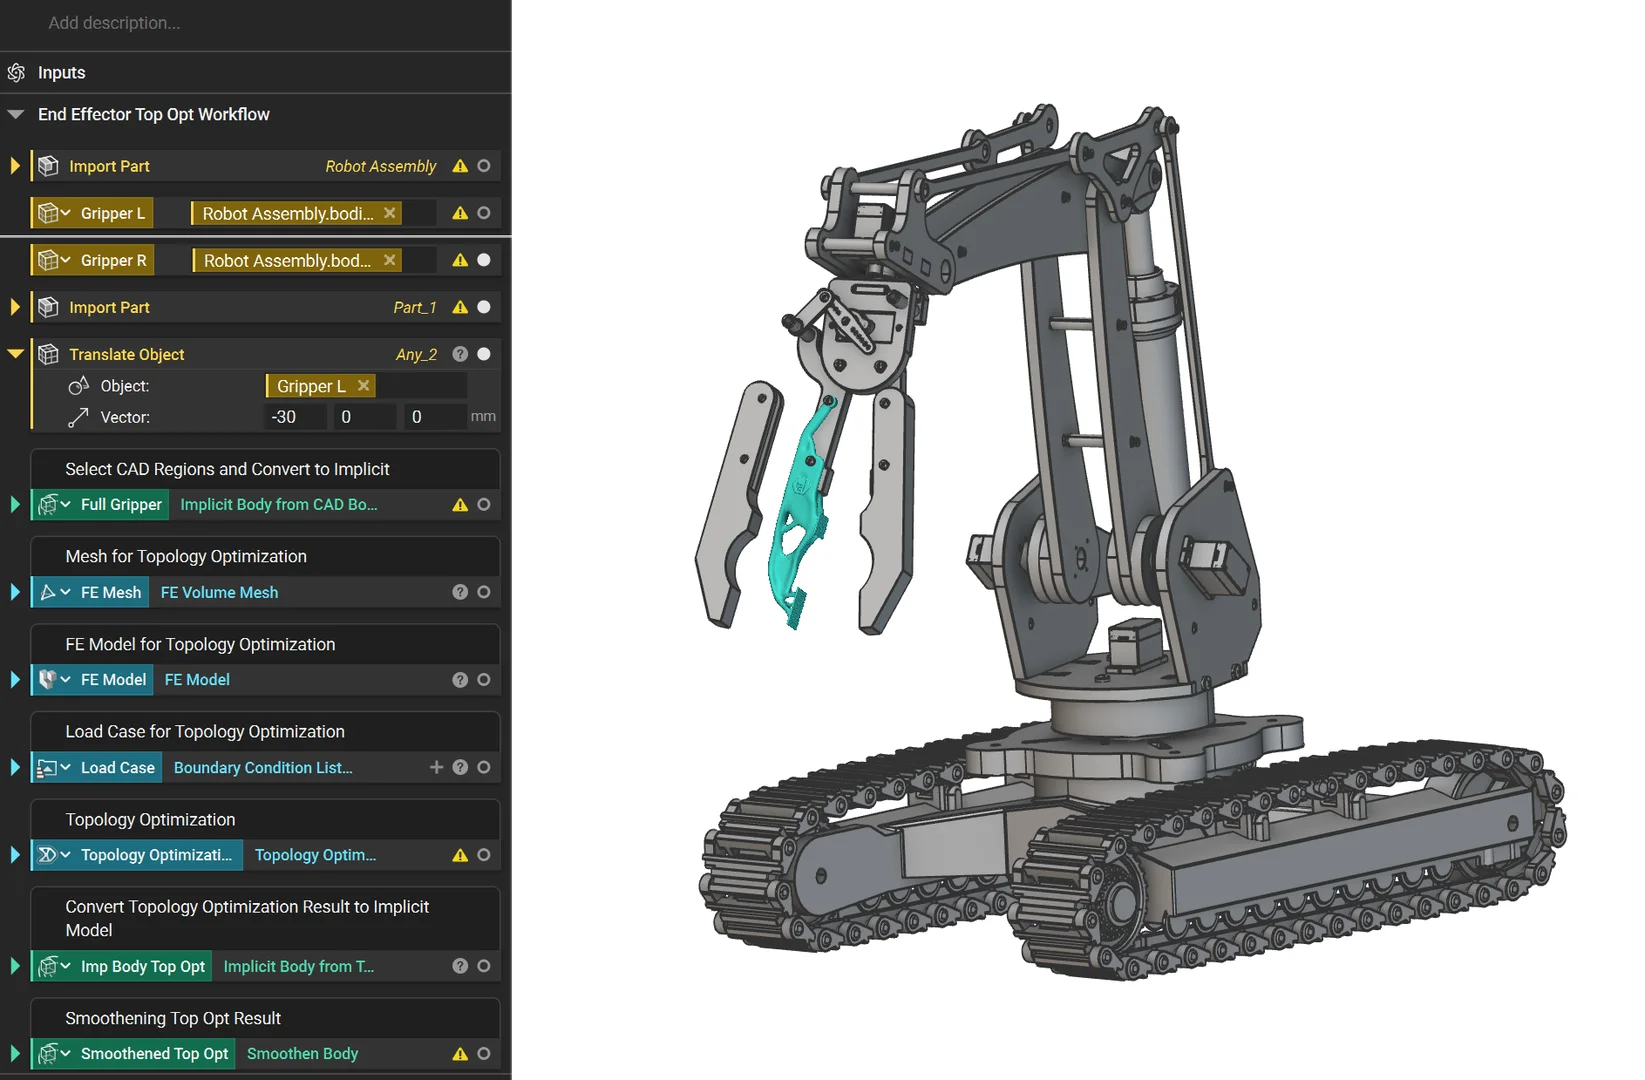Toggle visibility of Translate Object result
Screen dimensions: 1645x1080
tap(484, 354)
